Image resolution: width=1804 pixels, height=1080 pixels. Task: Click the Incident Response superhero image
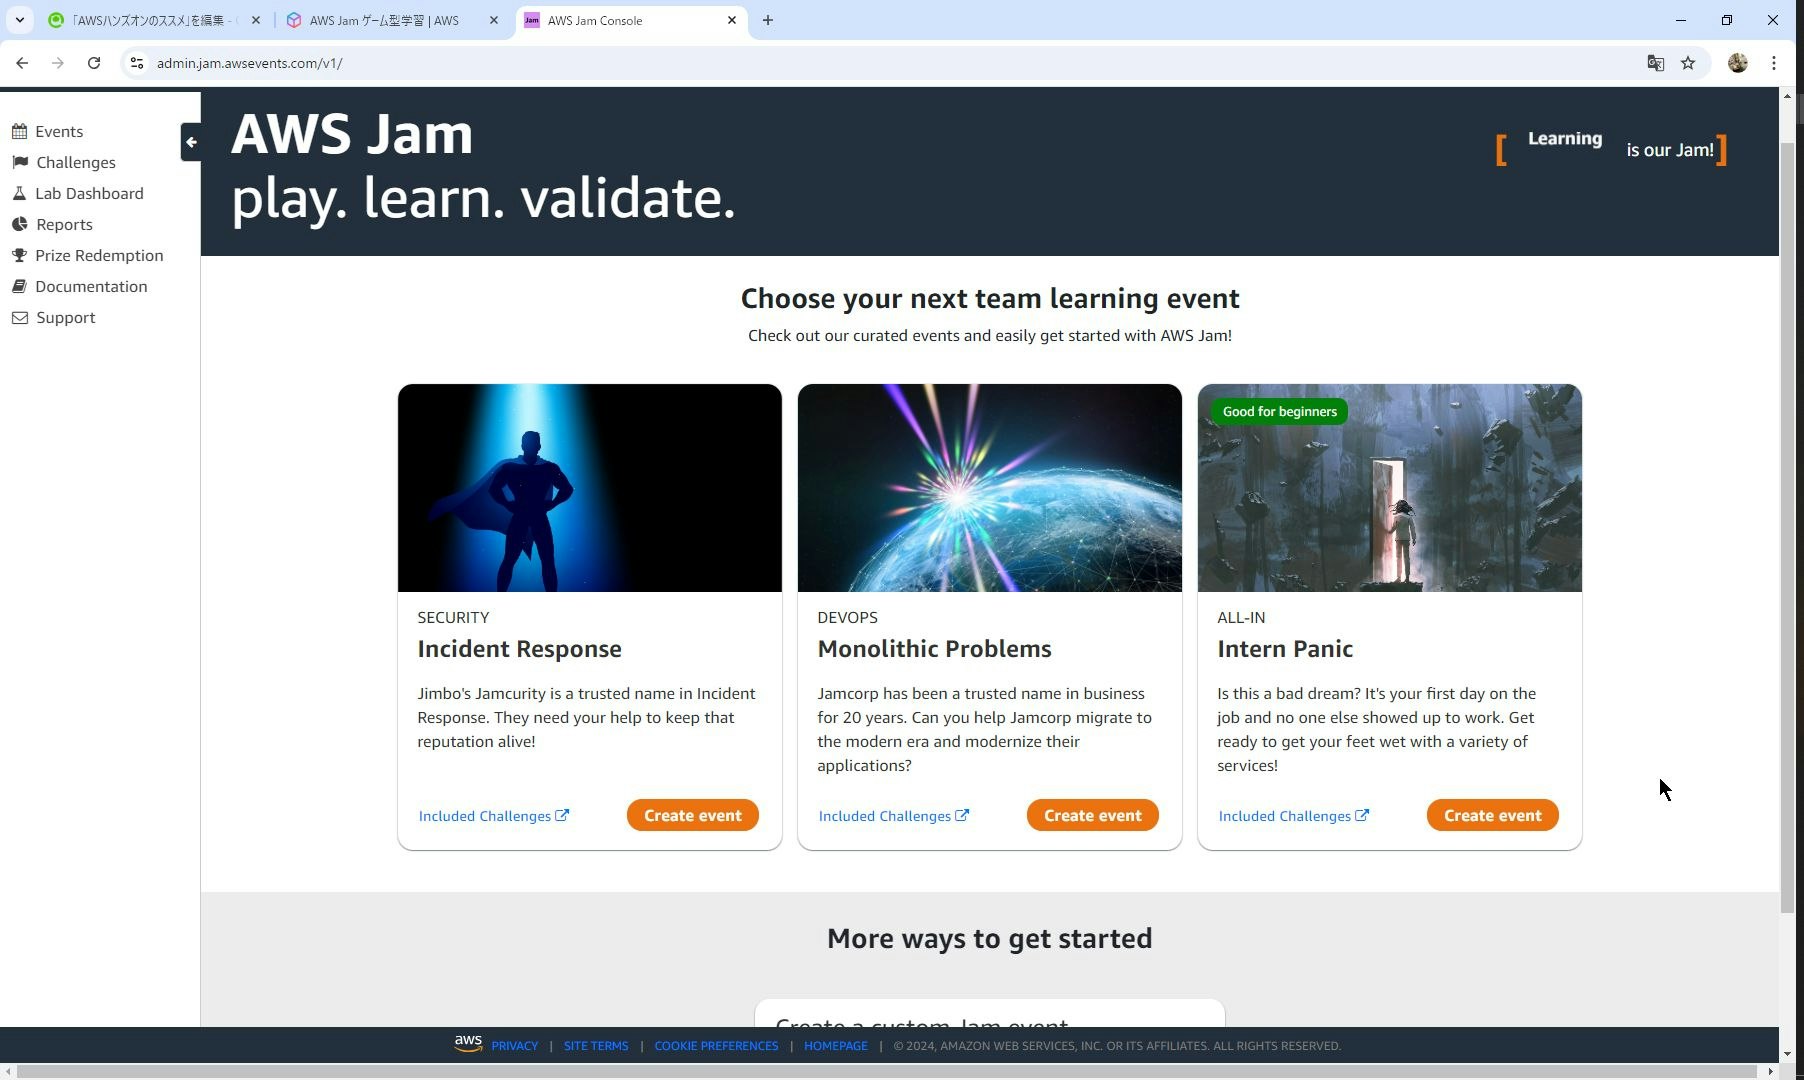(x=590, y=488)
